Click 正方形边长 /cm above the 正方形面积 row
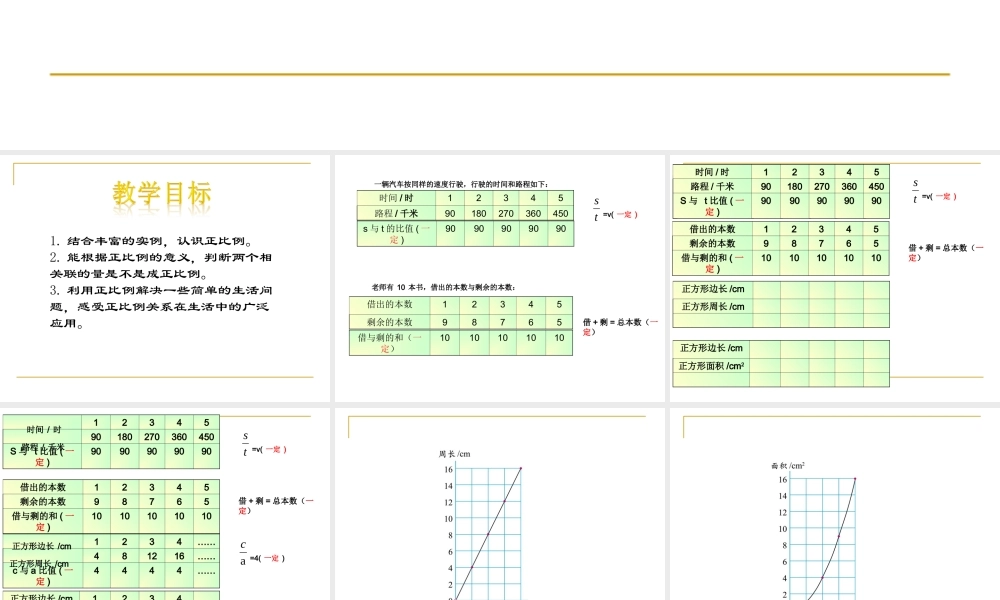The image size is (1000, 600). pos(711,348)
